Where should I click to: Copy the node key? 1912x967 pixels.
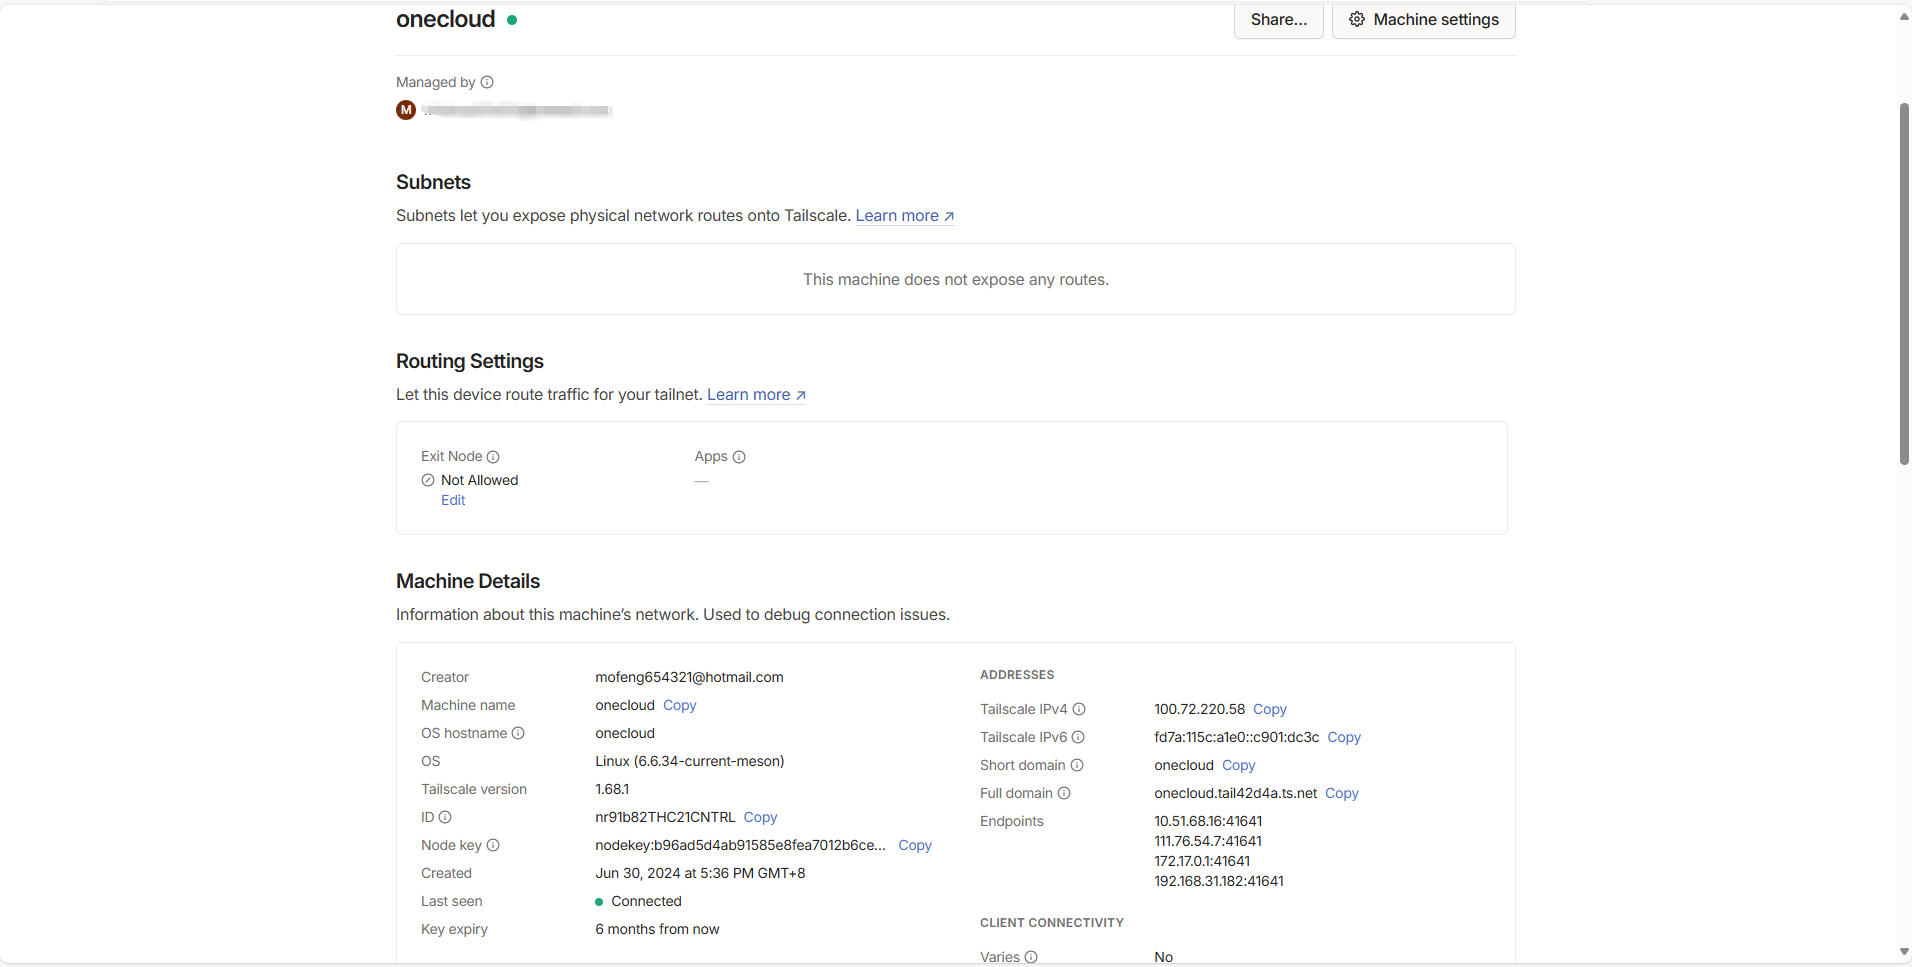pyautogui.click(x=914, y=845)
